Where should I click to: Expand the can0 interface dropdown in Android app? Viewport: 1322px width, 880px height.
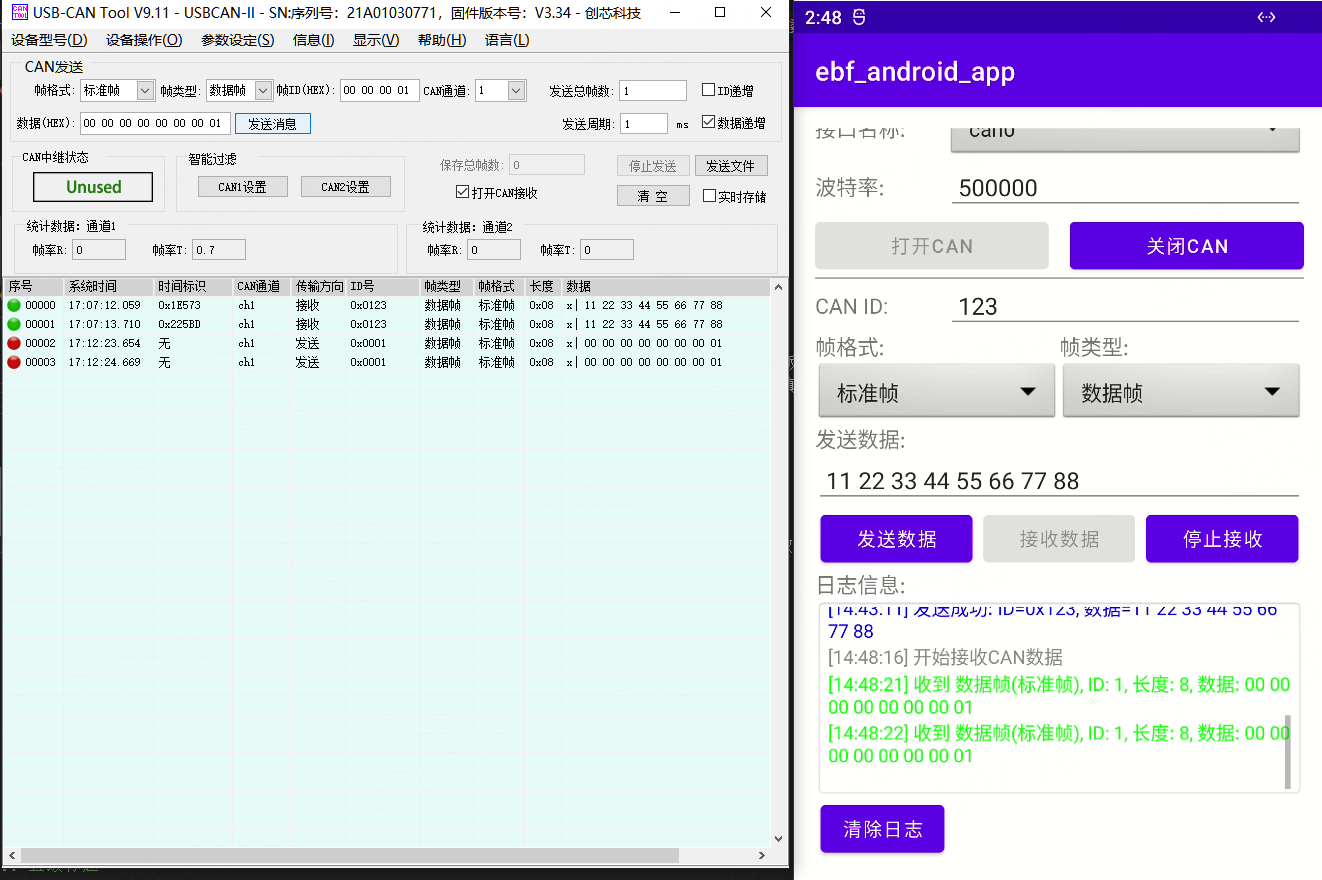click(x=1124, y=138)
